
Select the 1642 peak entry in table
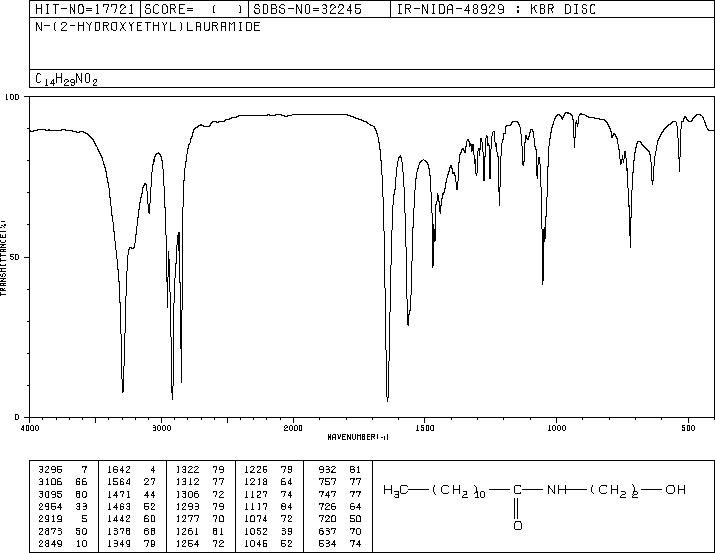(x=131, y=470)
